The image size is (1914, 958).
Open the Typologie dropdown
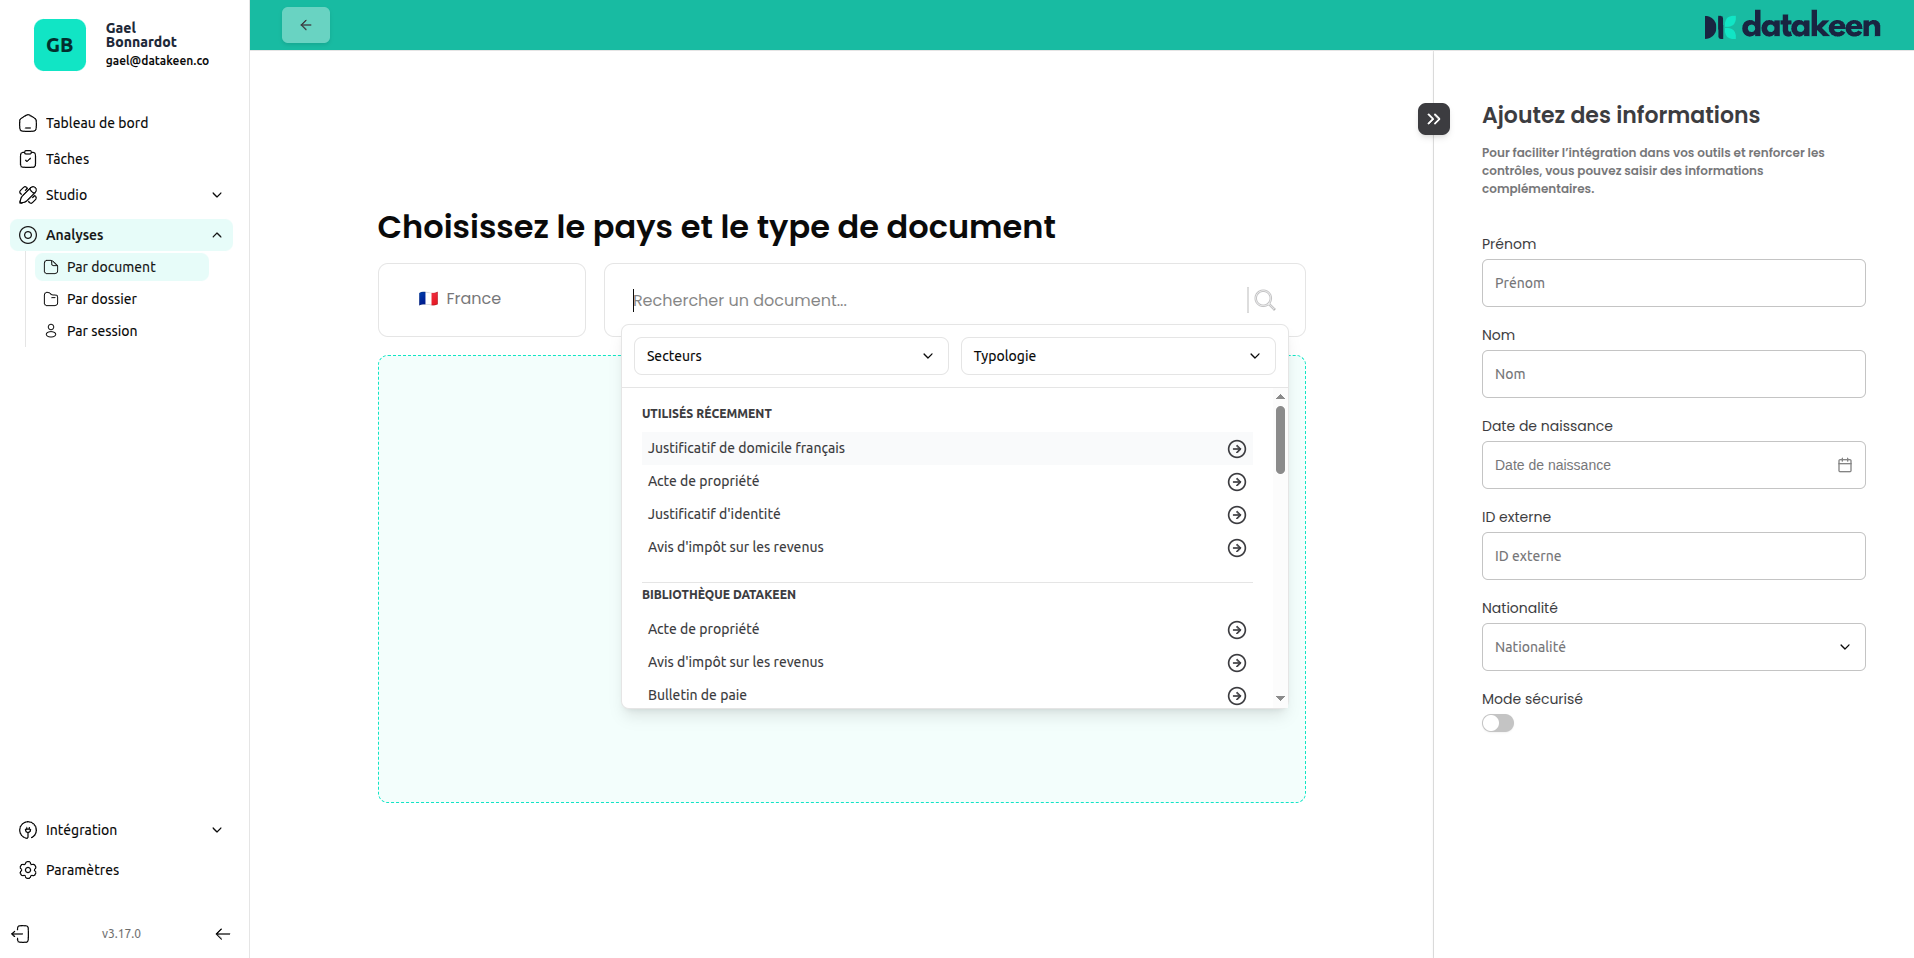tap(1116, 355)
